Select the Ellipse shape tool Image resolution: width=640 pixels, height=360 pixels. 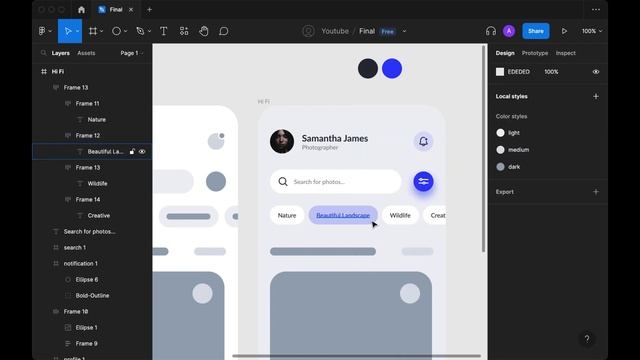(x=116, y=31)
